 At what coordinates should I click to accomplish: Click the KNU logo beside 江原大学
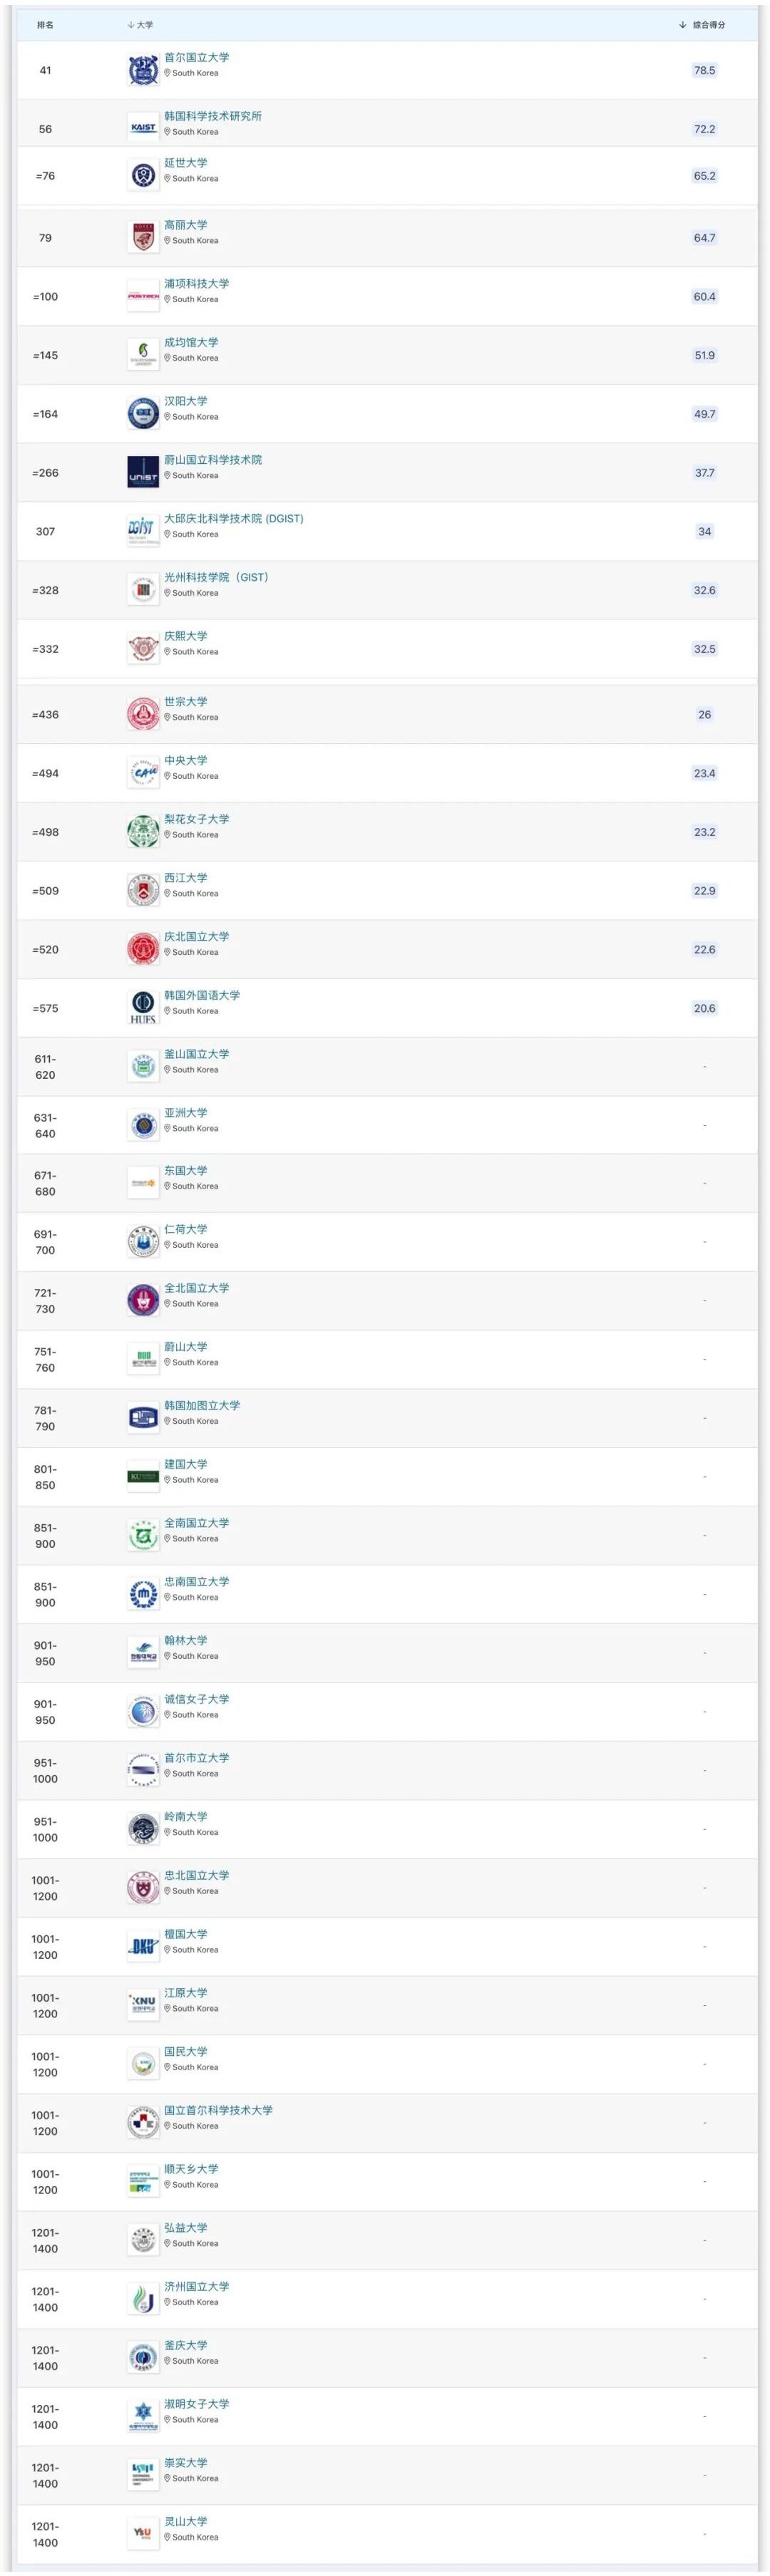pos(143,2005)
